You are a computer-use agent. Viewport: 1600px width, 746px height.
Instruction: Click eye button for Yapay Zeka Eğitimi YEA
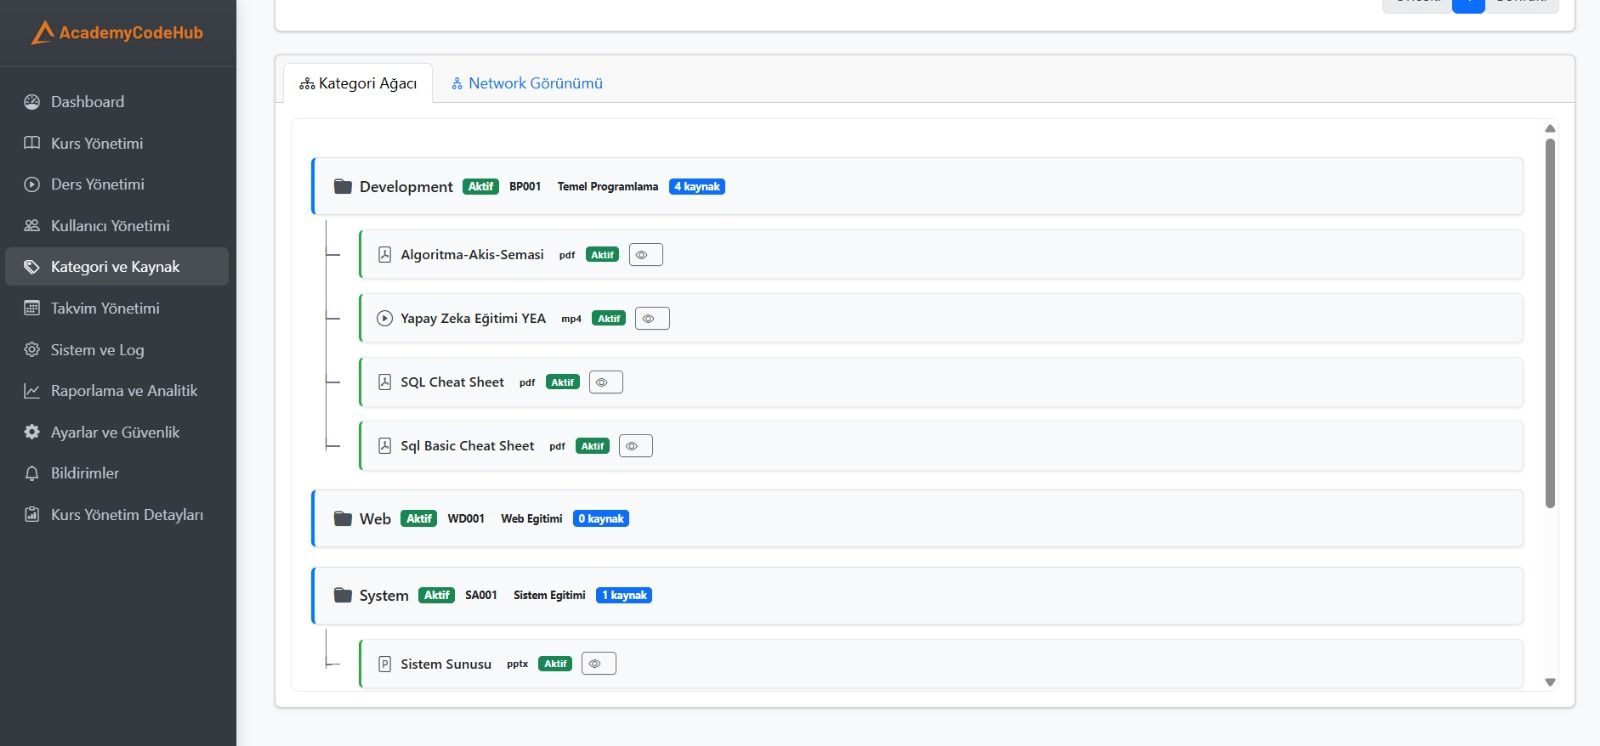click(x=652, y=319)
